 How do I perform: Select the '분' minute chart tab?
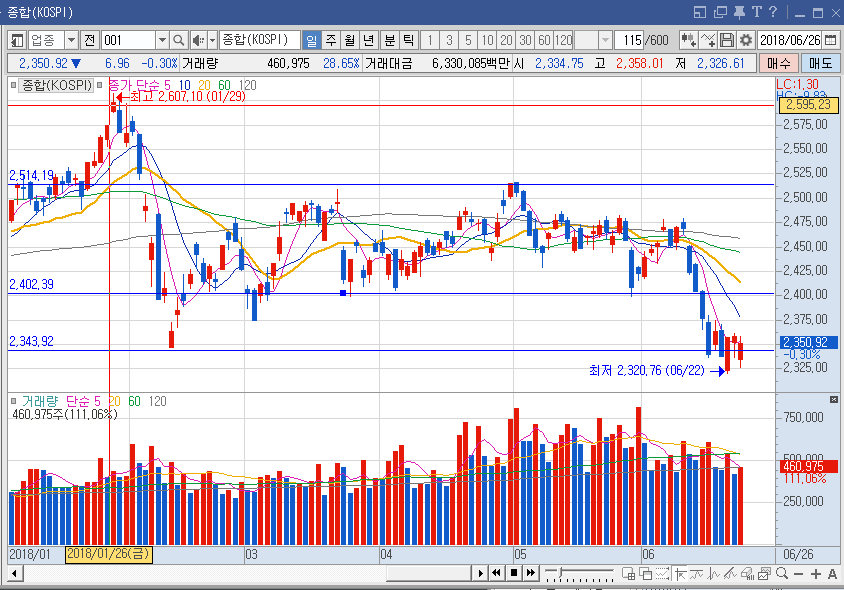[x=388, y=40]
